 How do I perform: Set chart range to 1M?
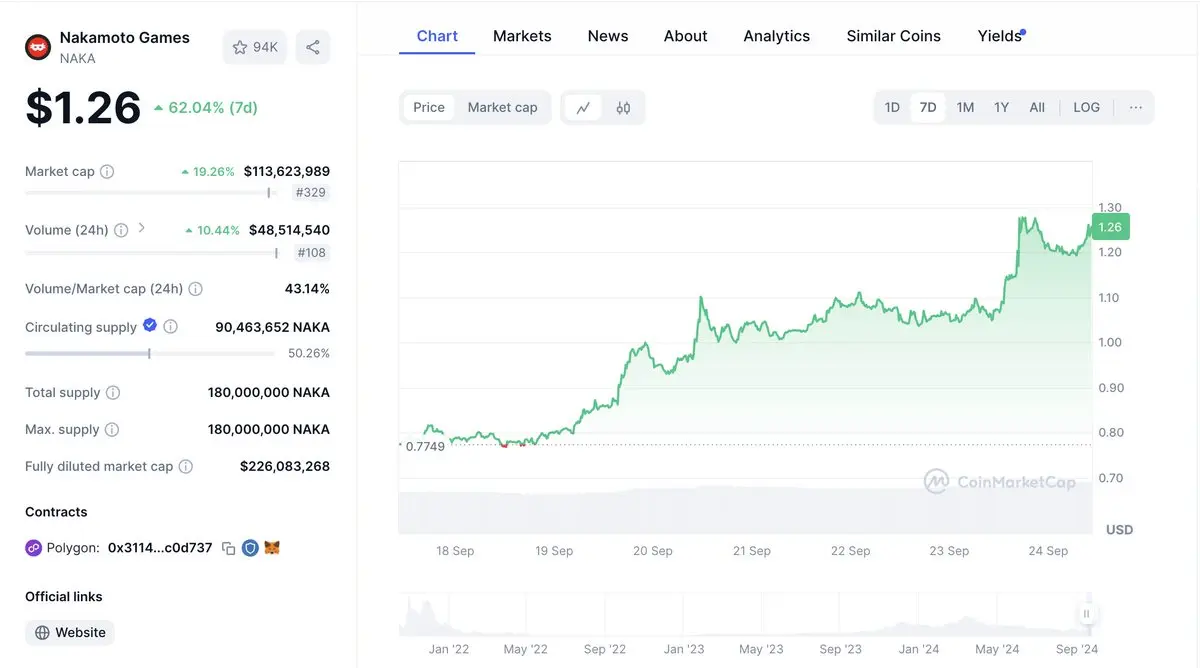[965, 108]
